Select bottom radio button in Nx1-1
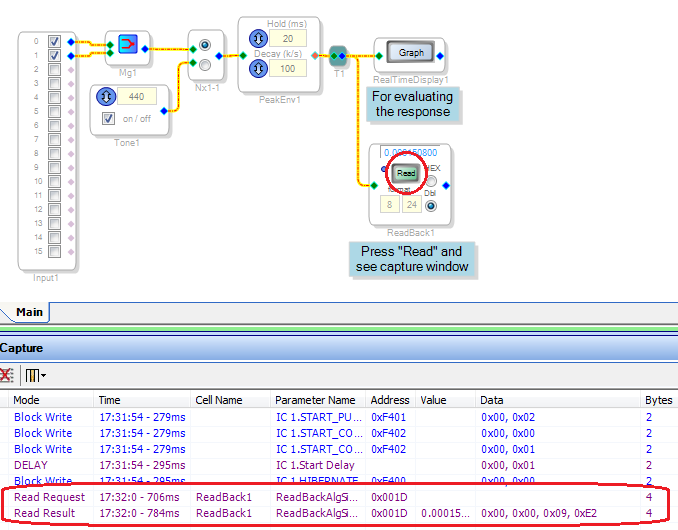 (205, 65)
